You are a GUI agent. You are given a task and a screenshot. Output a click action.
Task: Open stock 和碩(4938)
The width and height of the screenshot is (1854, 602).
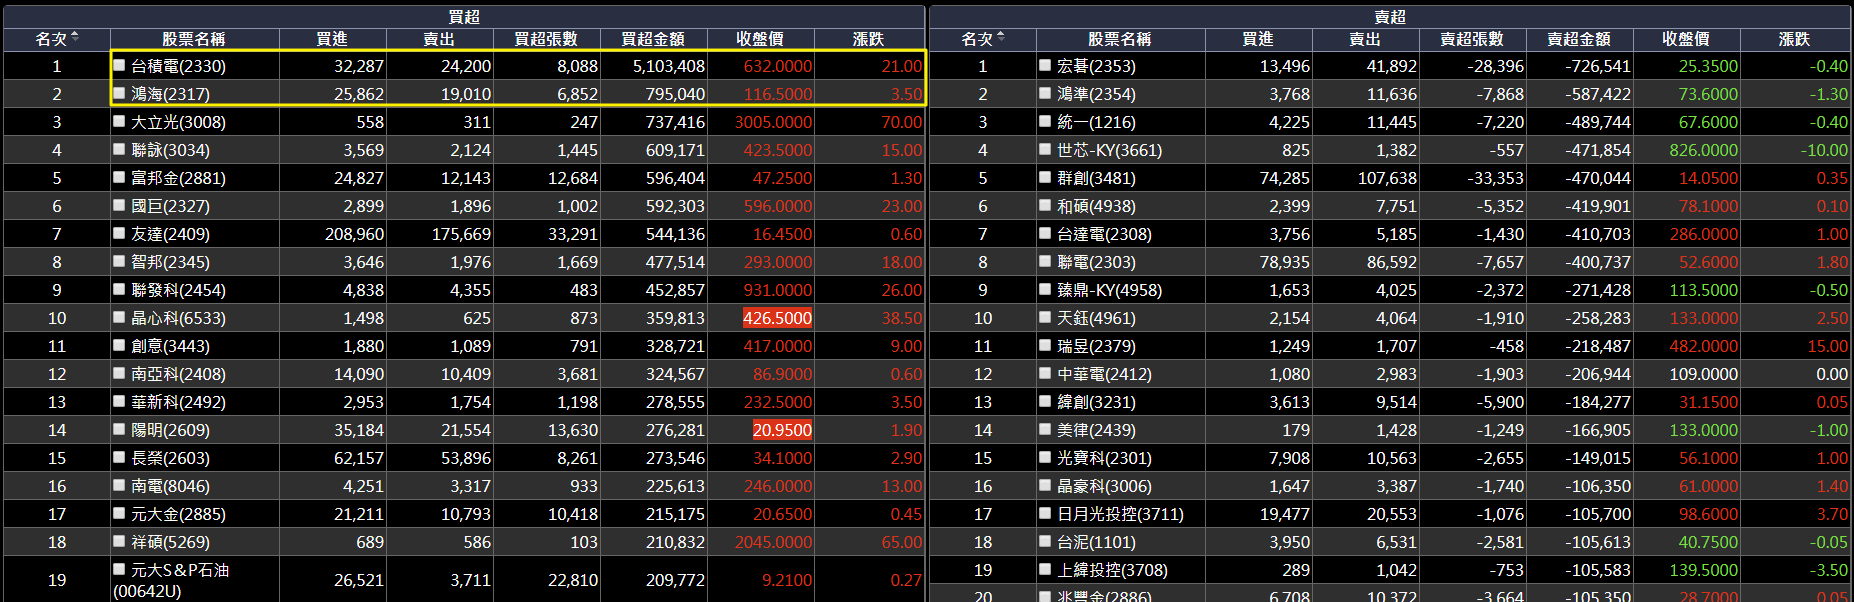point(1097,206)
